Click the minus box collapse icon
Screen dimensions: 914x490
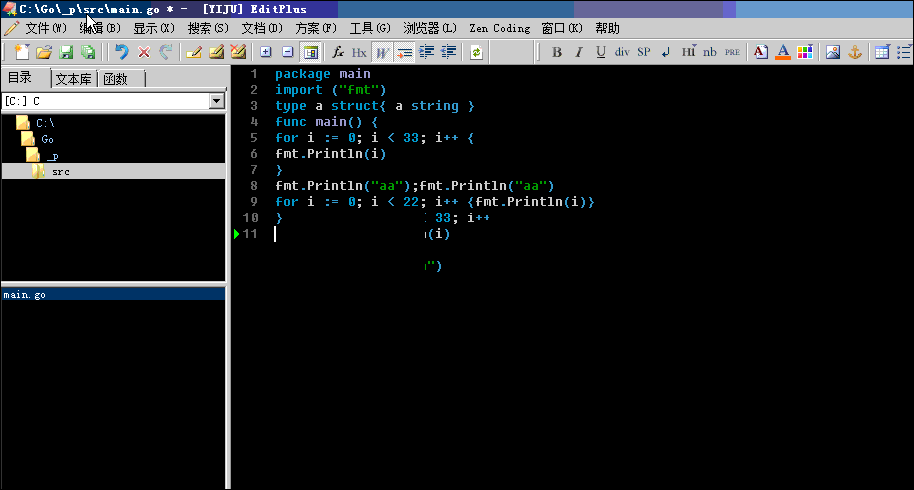(288, 52)
